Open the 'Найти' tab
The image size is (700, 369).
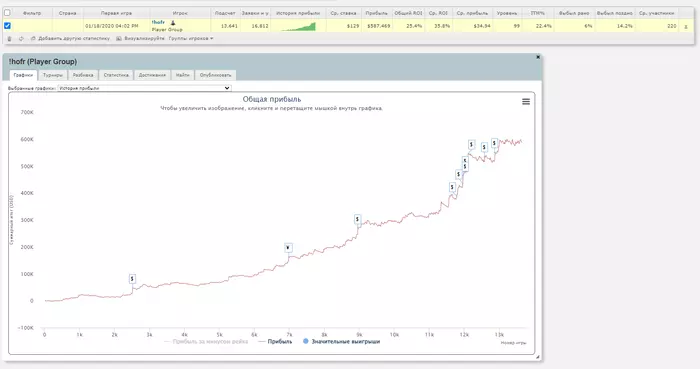[182, 75]
